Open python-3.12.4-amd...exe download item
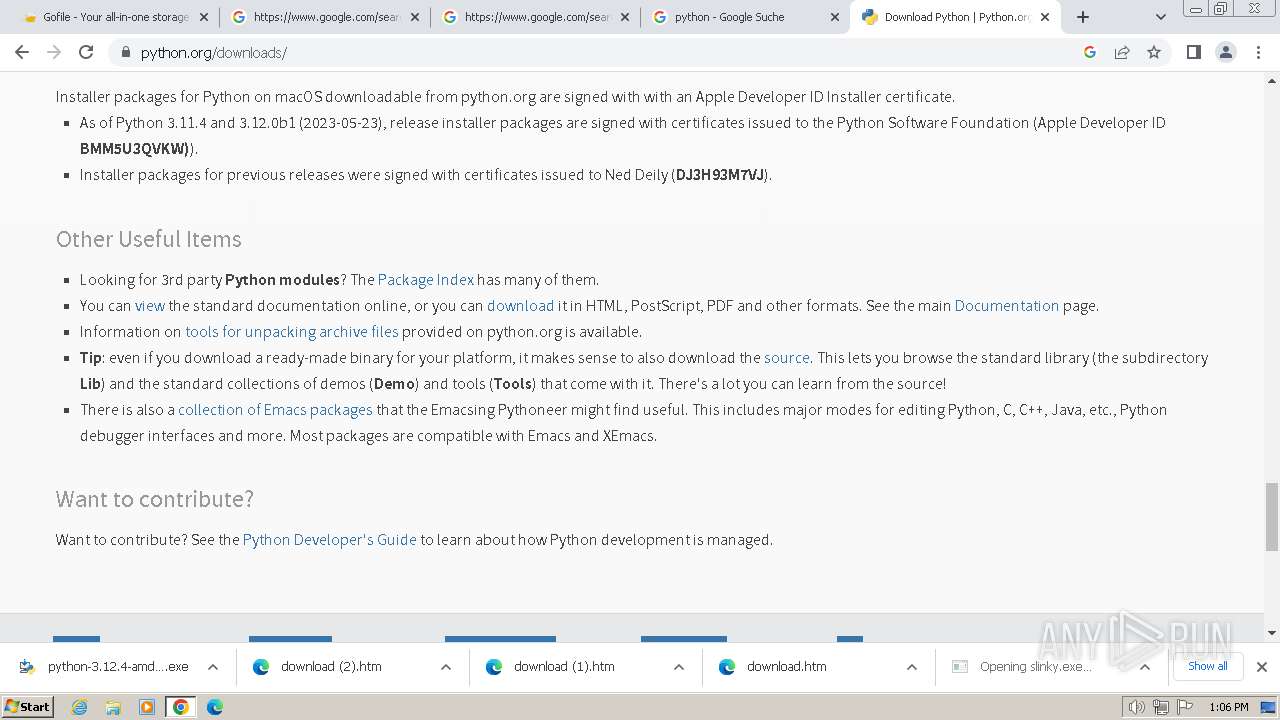Viewport: 1280px width, 720px height. pos(103,666)
